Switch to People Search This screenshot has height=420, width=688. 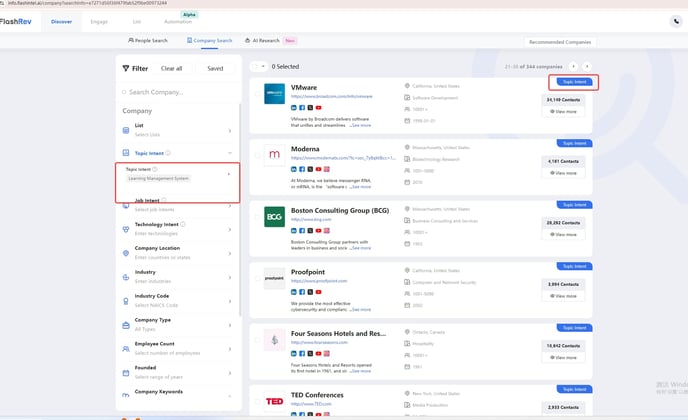[x=148, y=40]
